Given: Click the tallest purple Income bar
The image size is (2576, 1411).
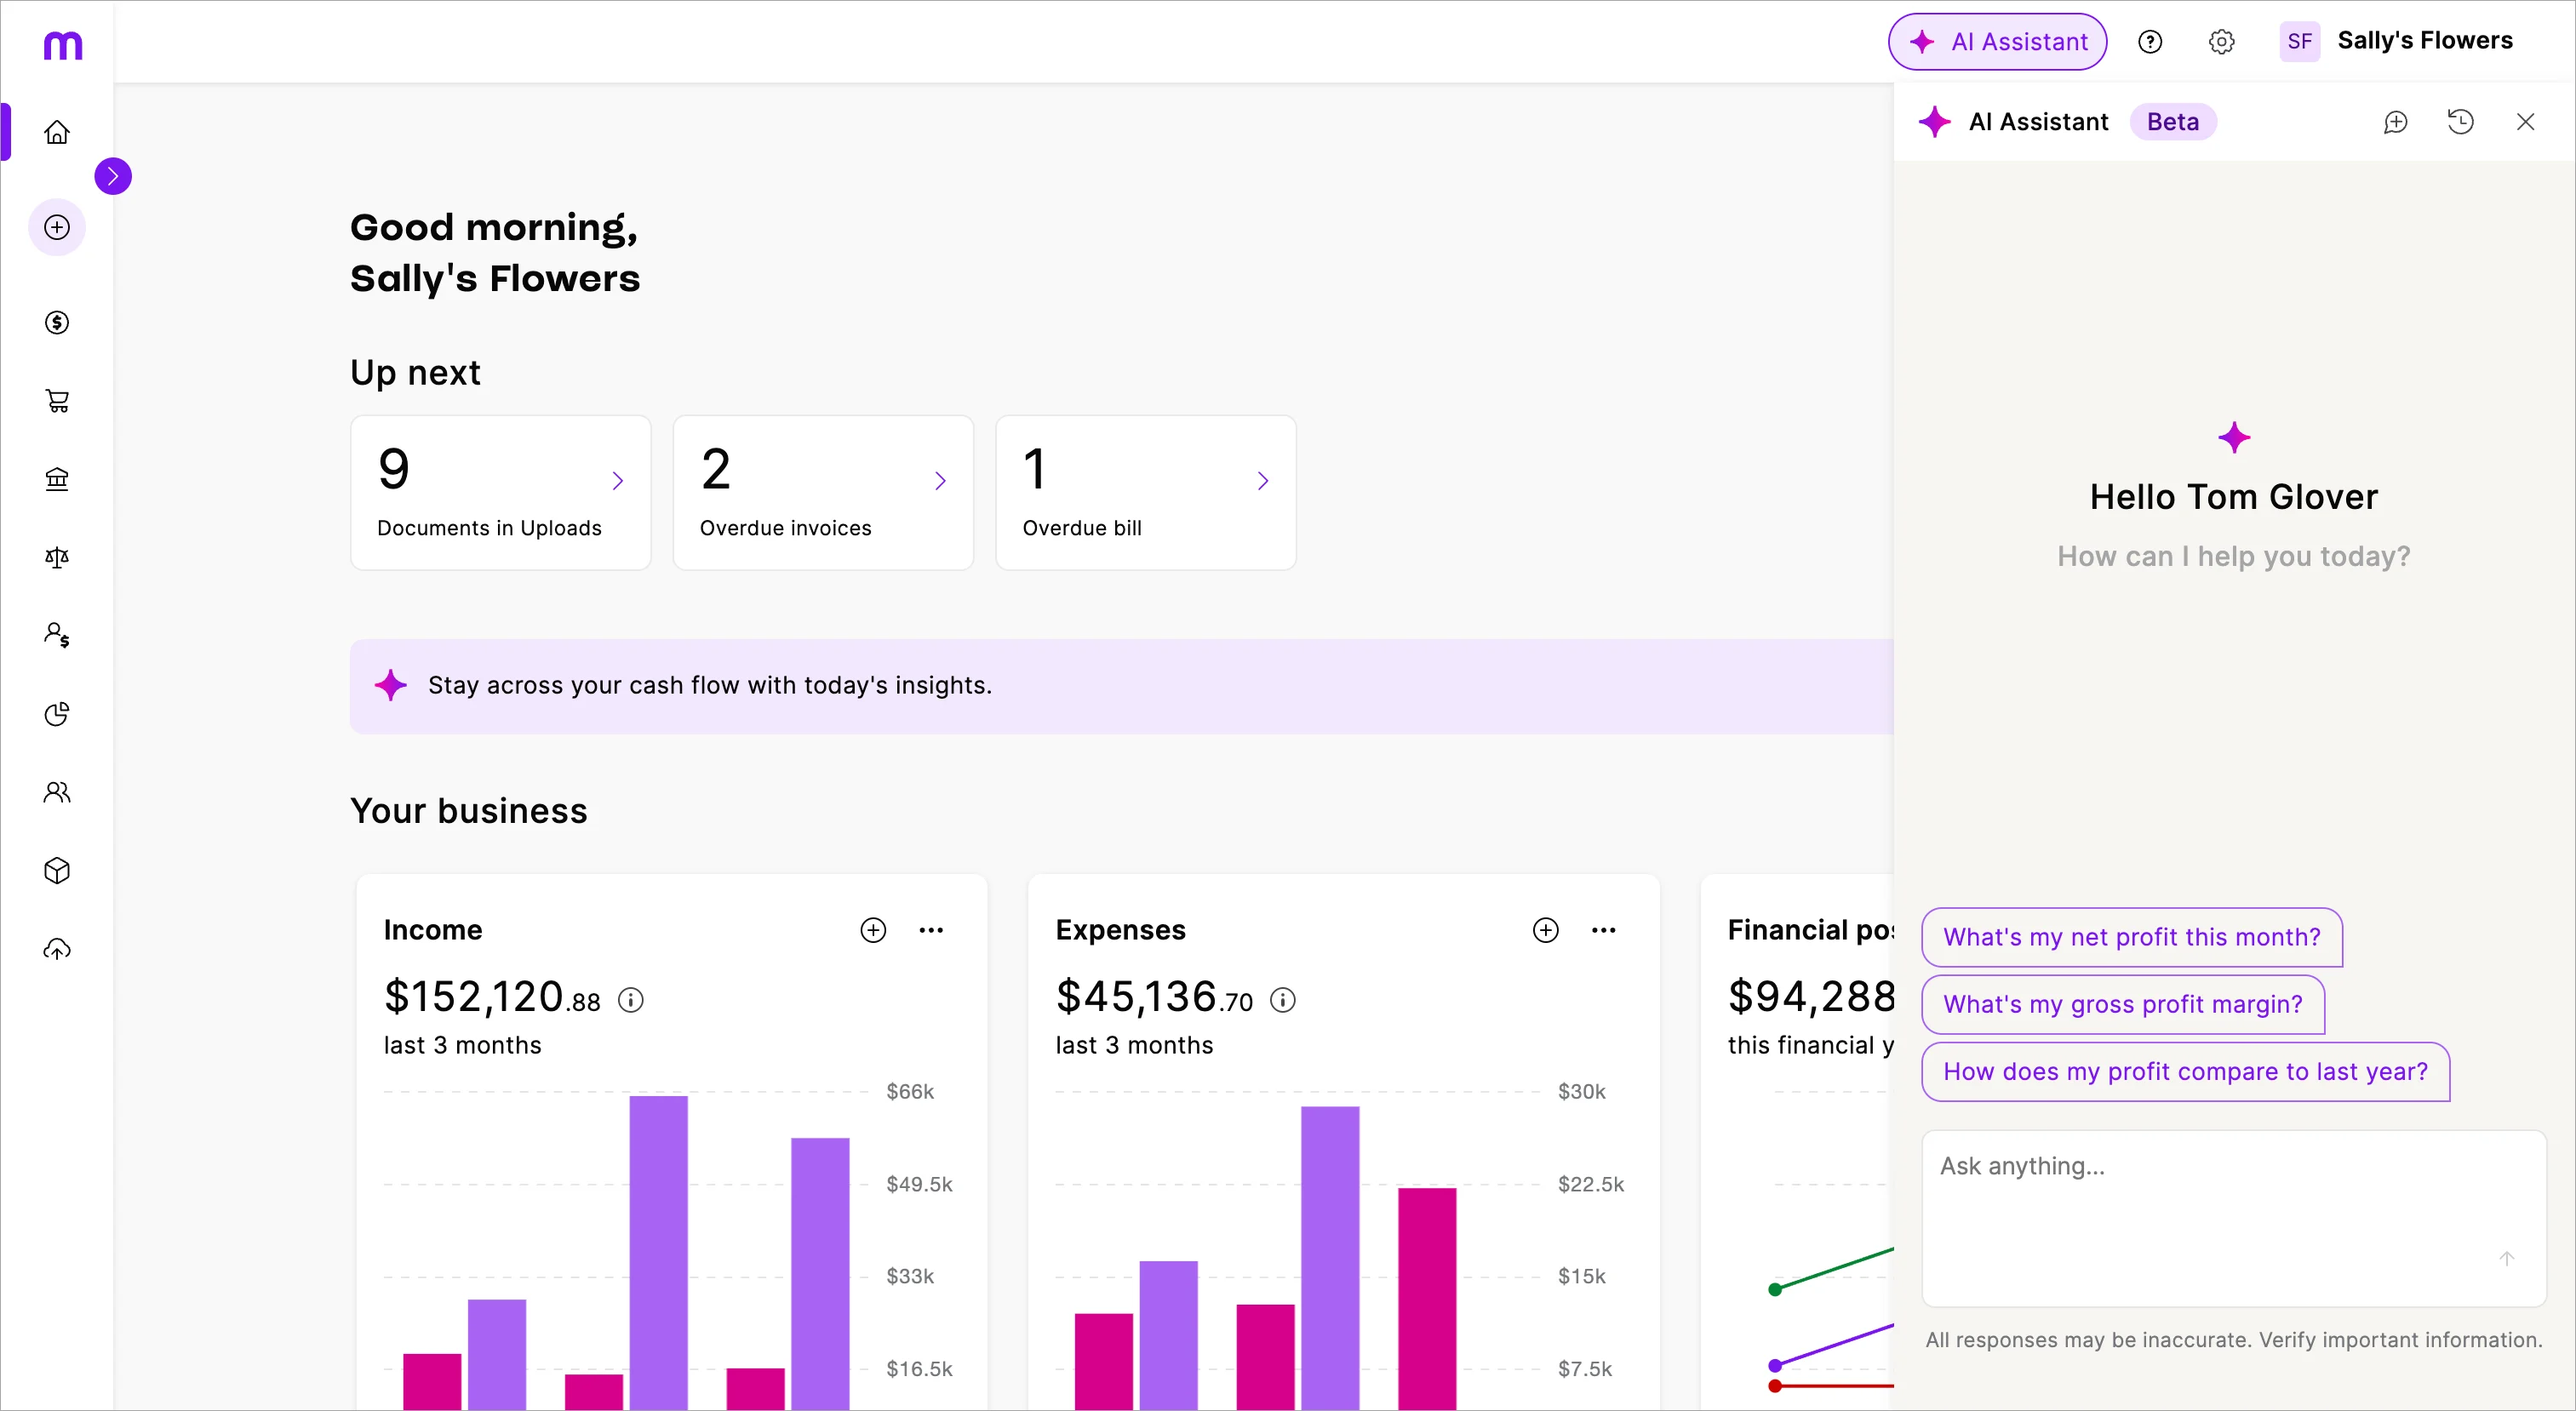Looking at the screenshot, I should tap(658, 1252).
